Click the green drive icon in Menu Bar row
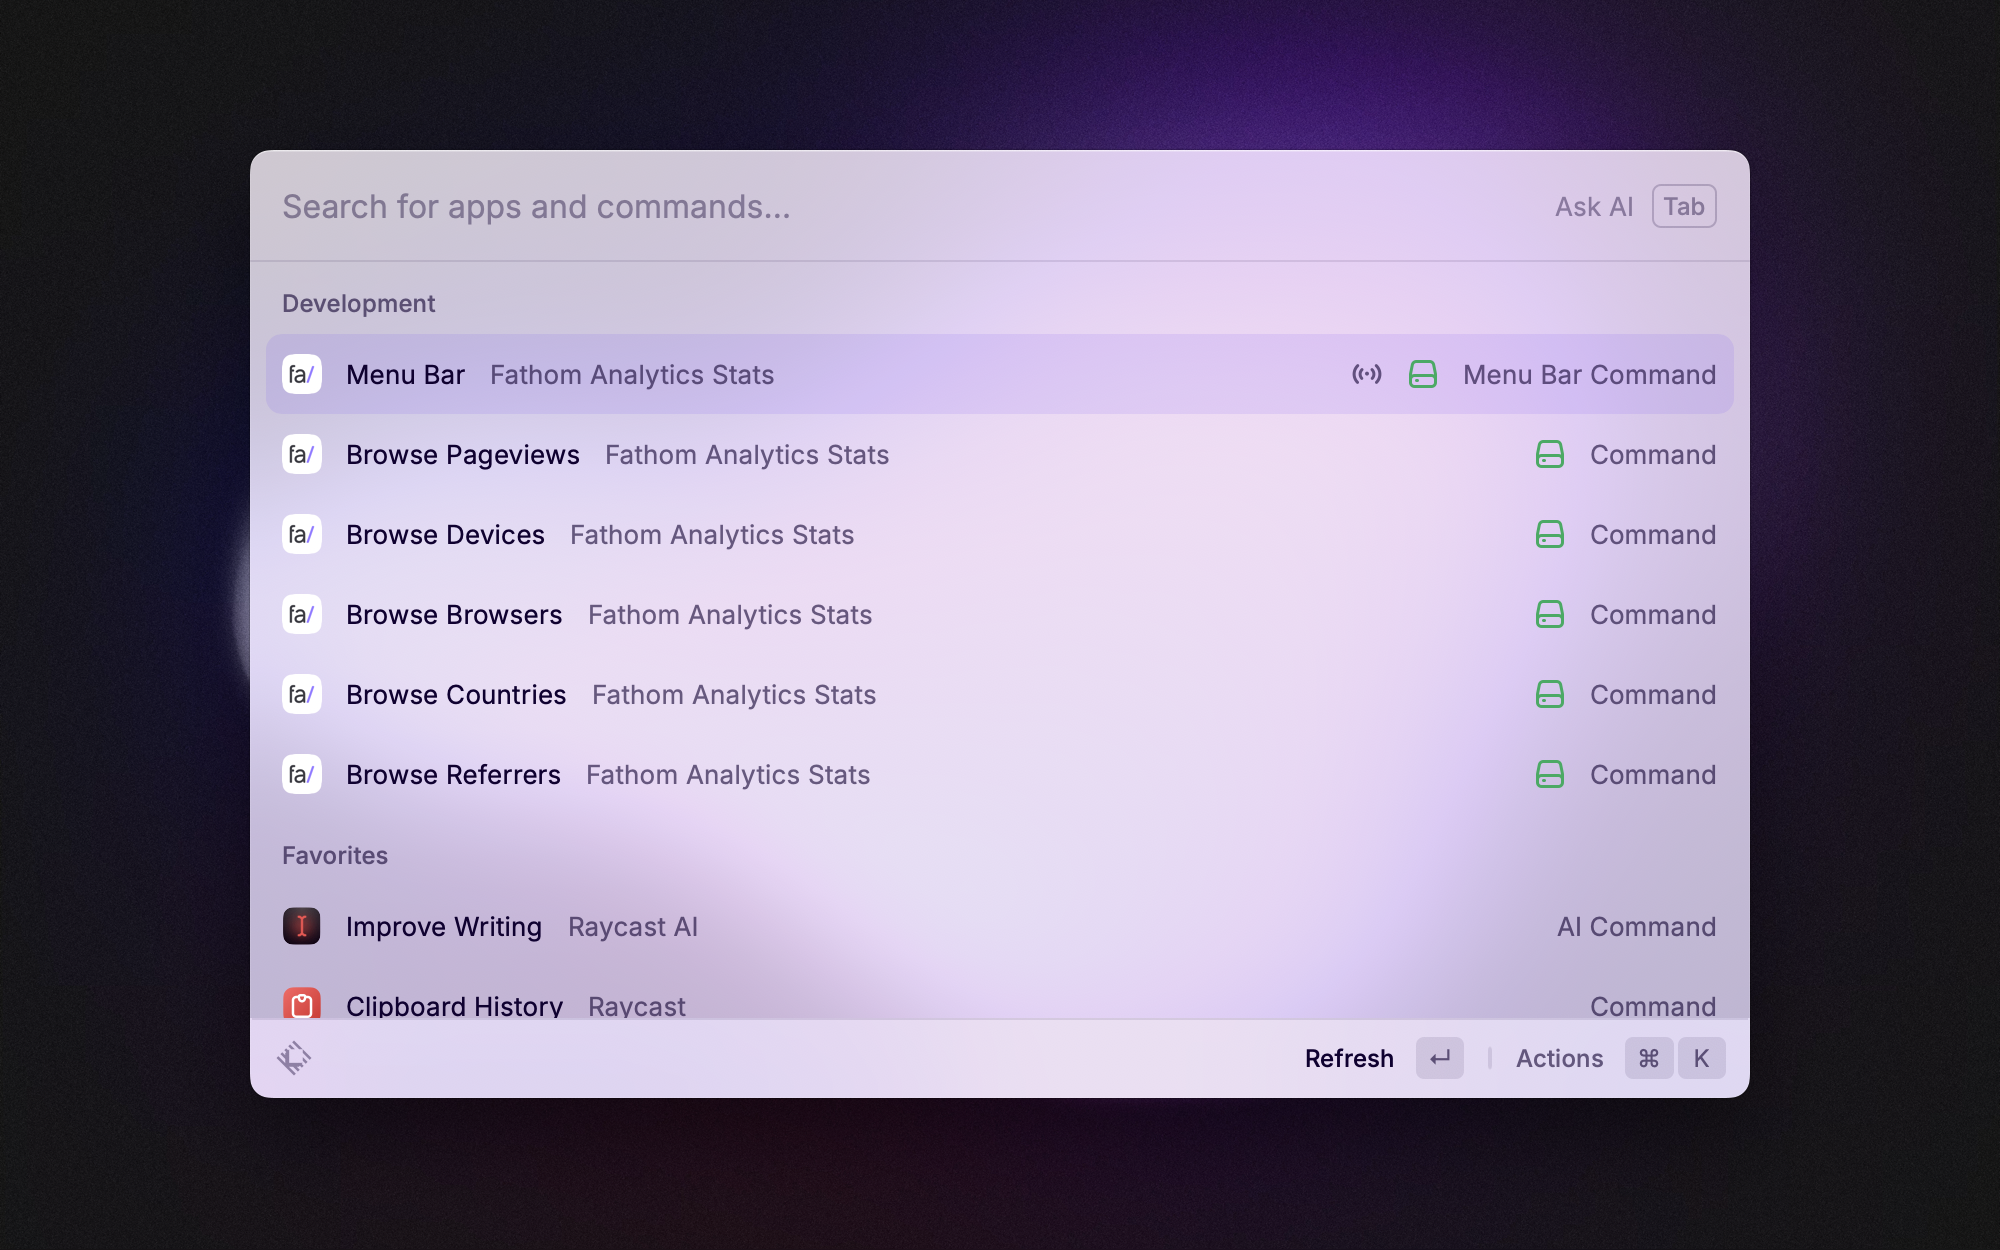The height and width of the screenshot is (1250, 2000). point(1422,374)
